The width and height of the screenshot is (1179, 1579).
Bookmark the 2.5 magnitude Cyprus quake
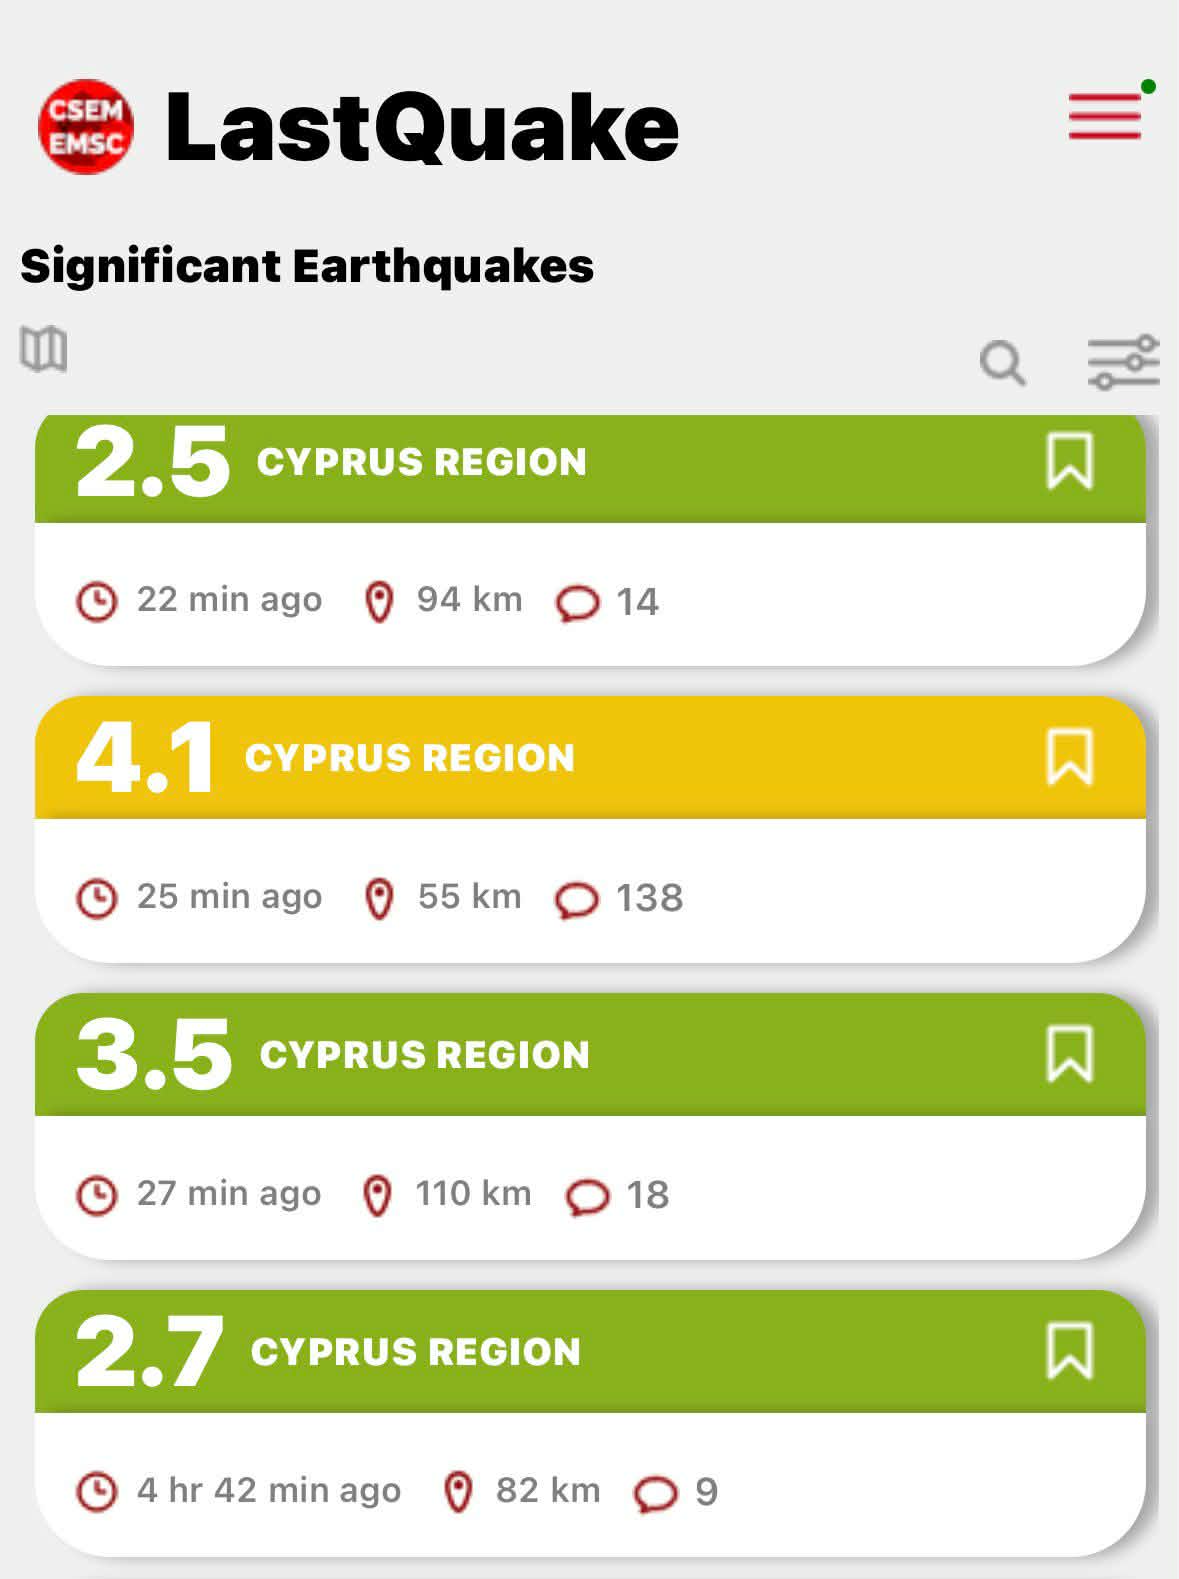coord(1069,461)
